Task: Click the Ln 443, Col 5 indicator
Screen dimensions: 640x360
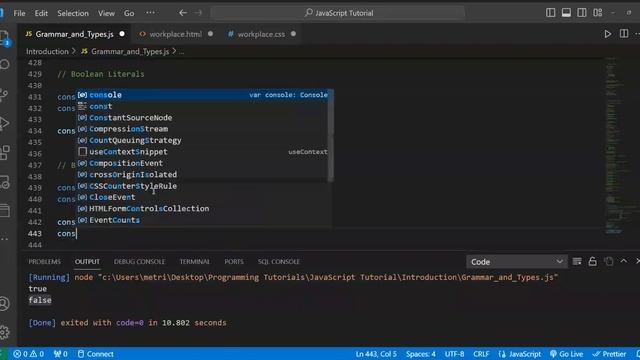Action: [x=376, y=354]
